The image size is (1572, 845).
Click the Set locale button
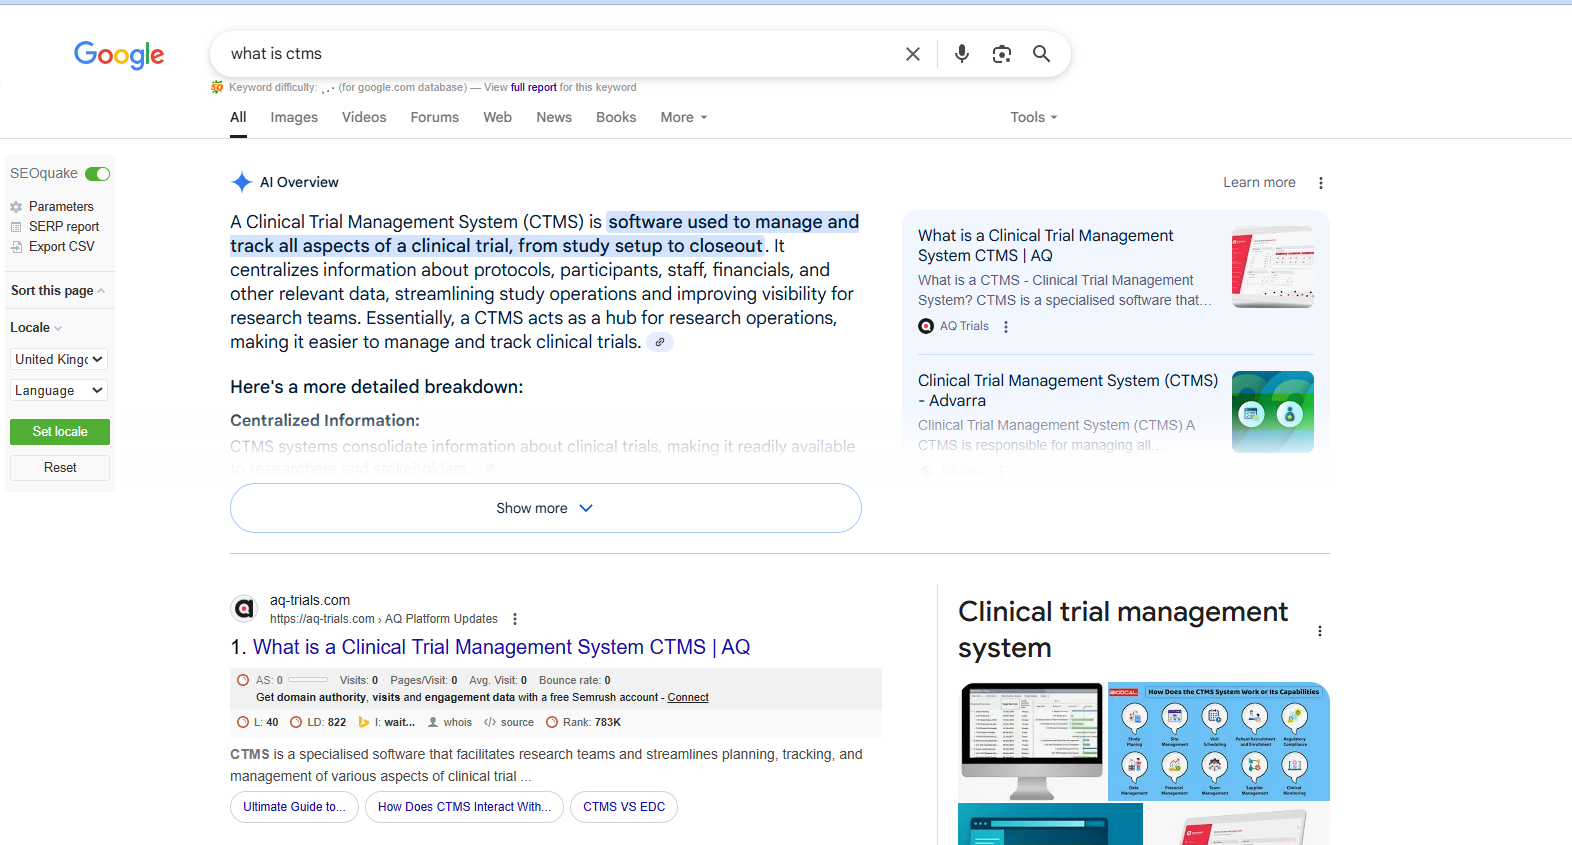(x=60, y=432)
